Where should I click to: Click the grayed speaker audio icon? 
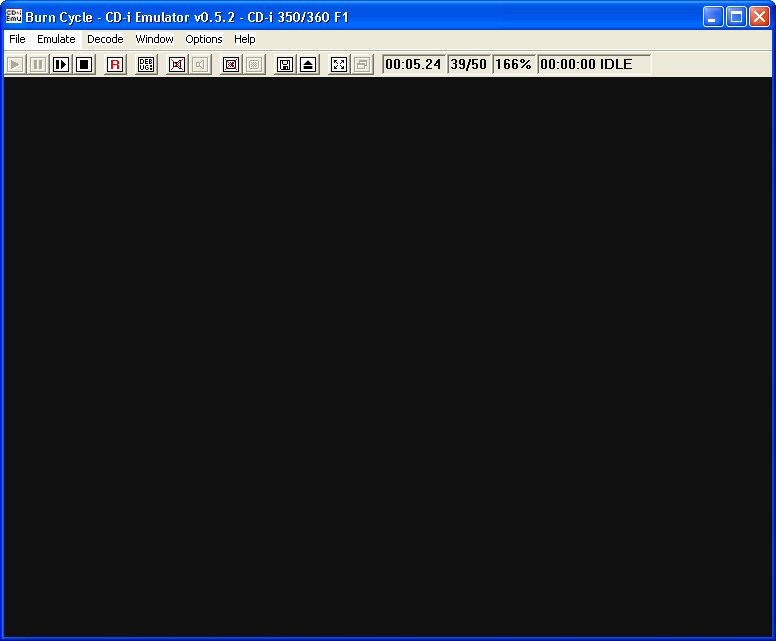coord(200,64)
